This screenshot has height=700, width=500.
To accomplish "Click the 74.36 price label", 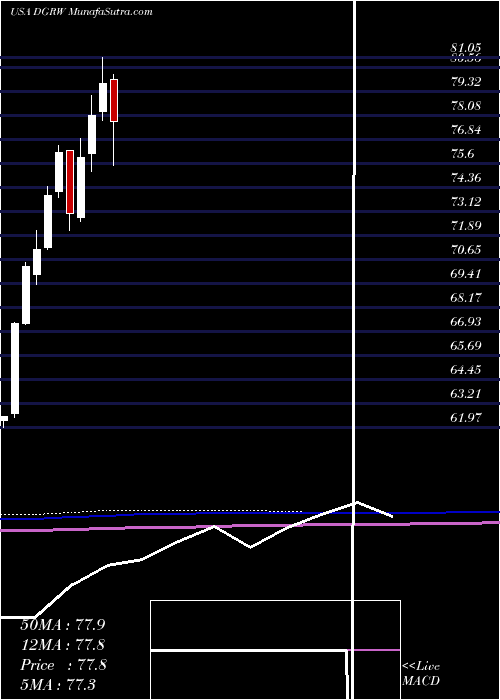I will (466, 178).
